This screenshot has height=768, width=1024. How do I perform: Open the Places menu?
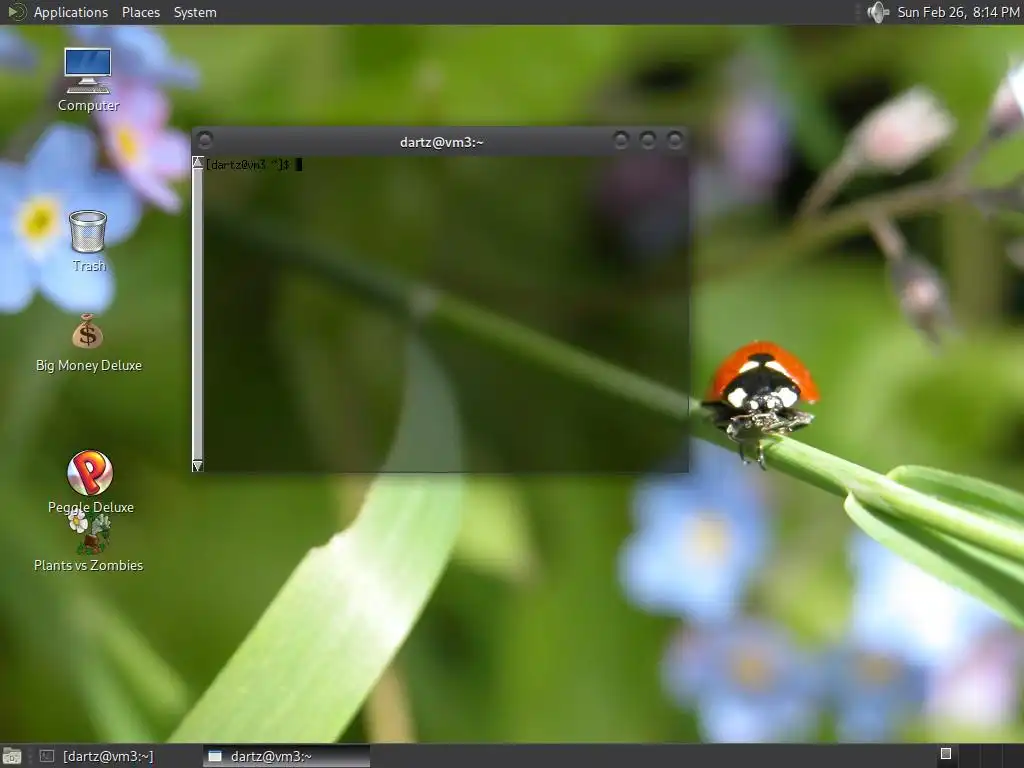point(141,12)
